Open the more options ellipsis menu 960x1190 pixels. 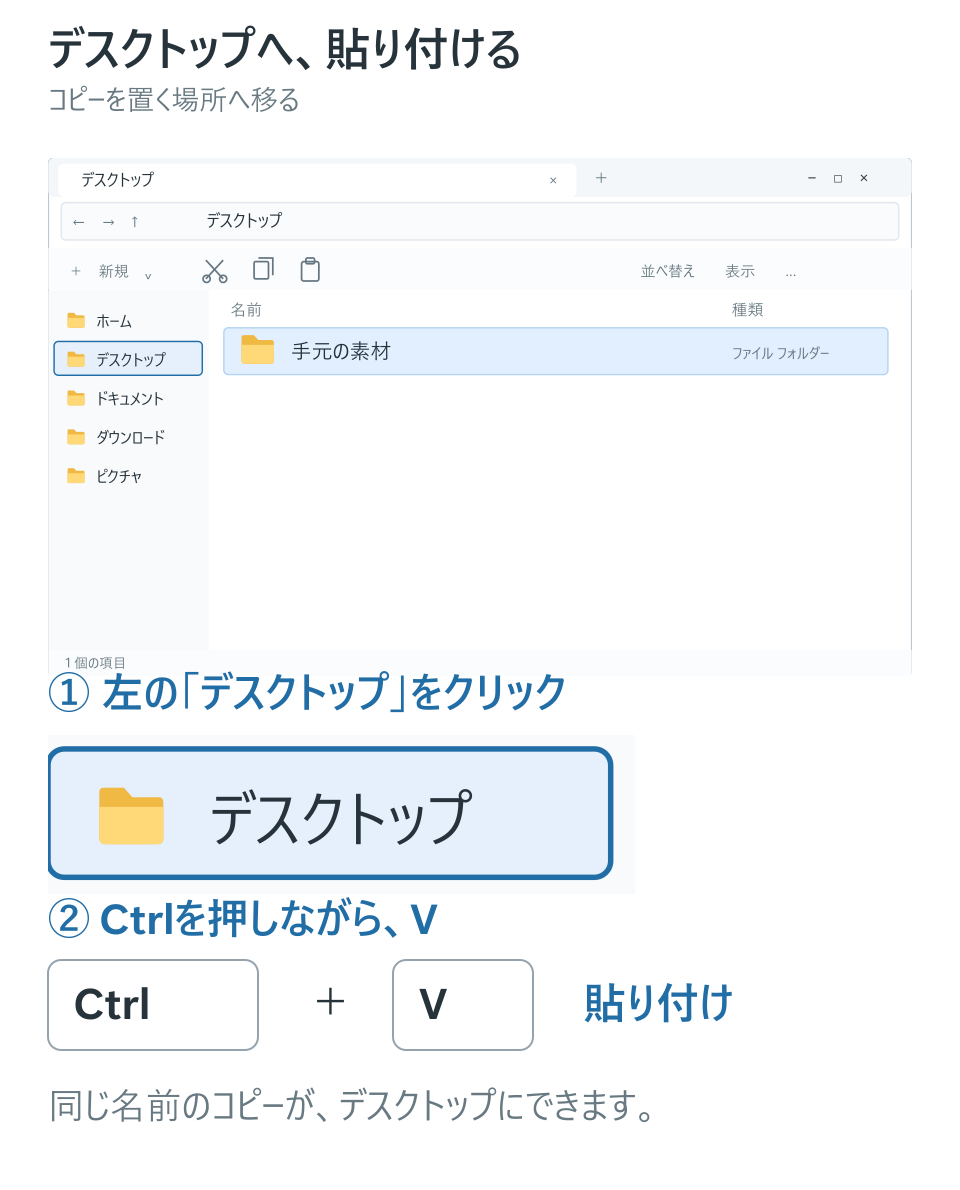(x=791, y=273)
